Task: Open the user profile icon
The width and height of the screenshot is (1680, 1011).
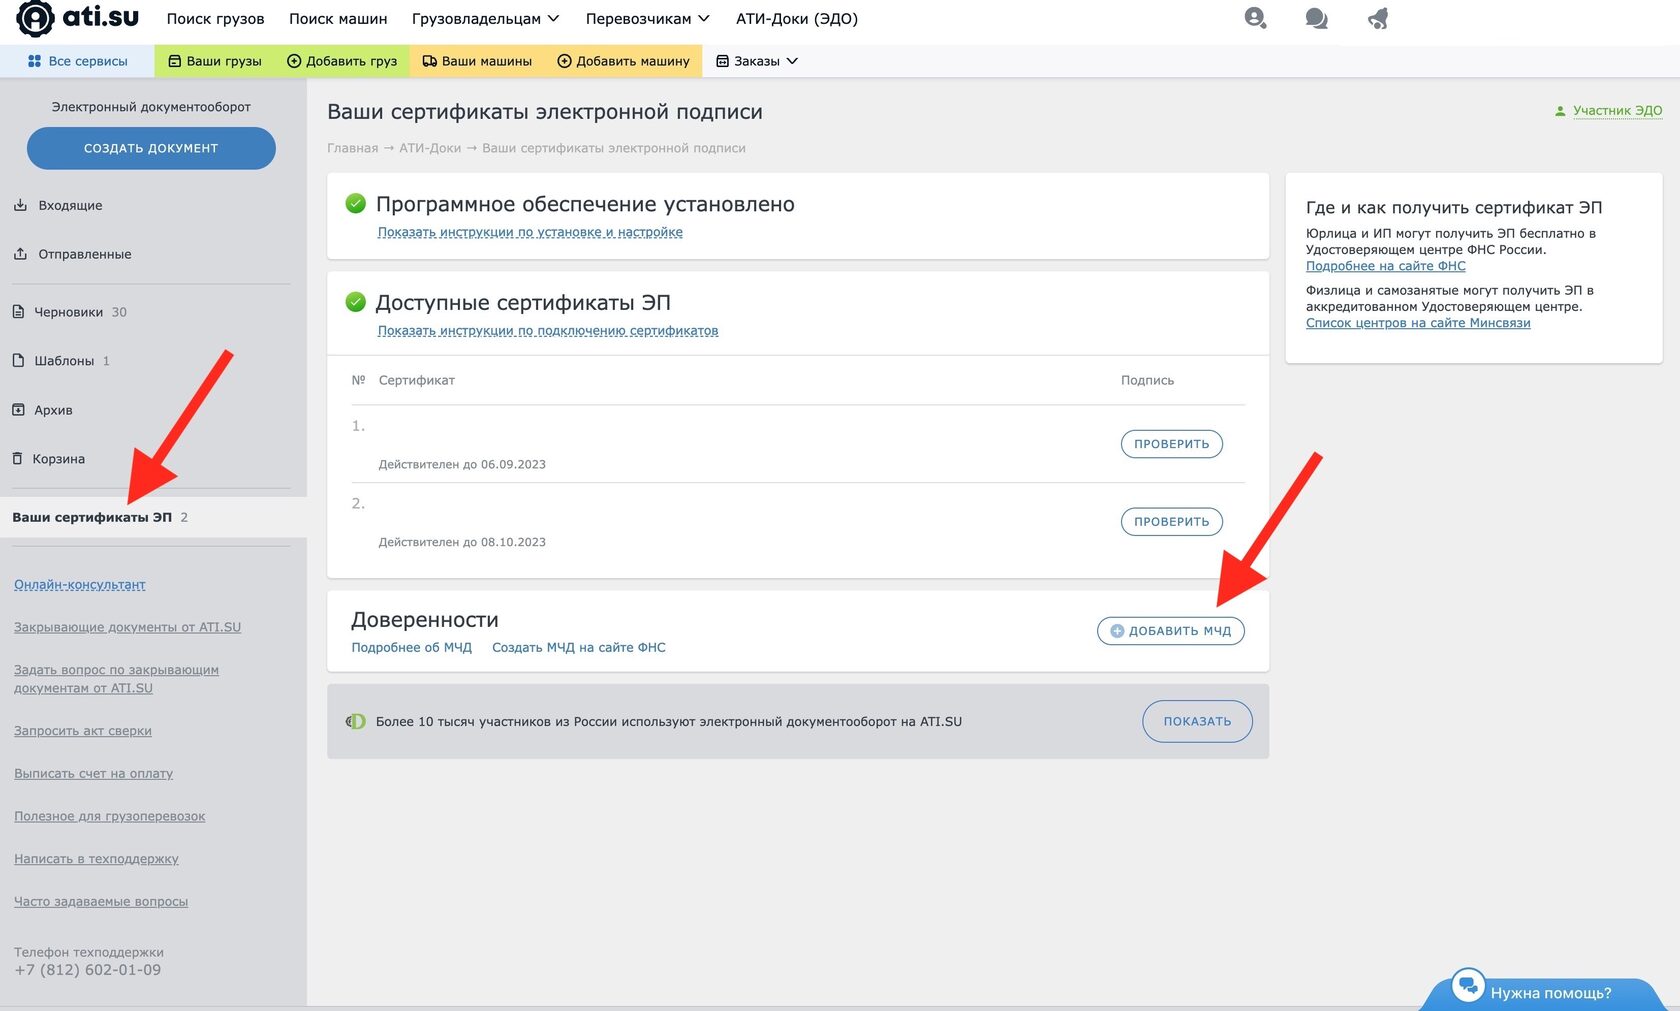Action: click(x=1255, y=18)
